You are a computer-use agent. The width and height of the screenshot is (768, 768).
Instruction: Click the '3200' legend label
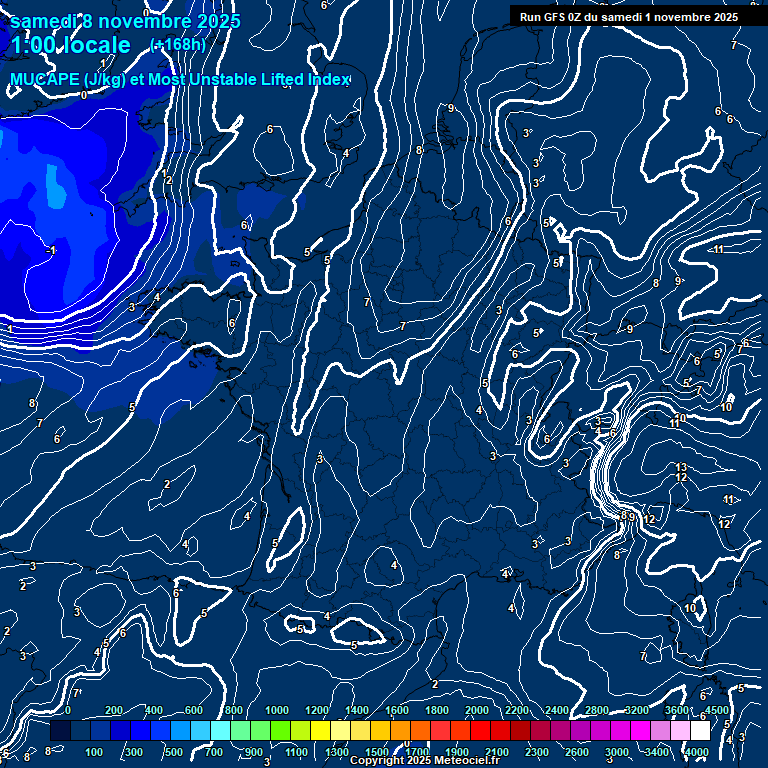[x=637, y=710]
